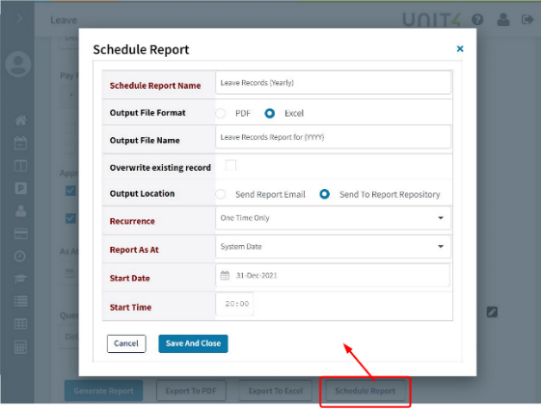The image size is (541, 409).
Task: Click Generate Report button behind dialog
Action: (x=104, y=391)
